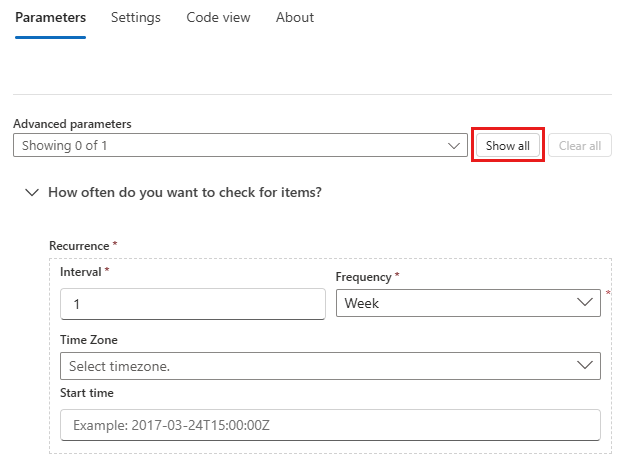Switch to the Parameters tab
Screen dimensions: 627x469
click(x=50, y=18)
